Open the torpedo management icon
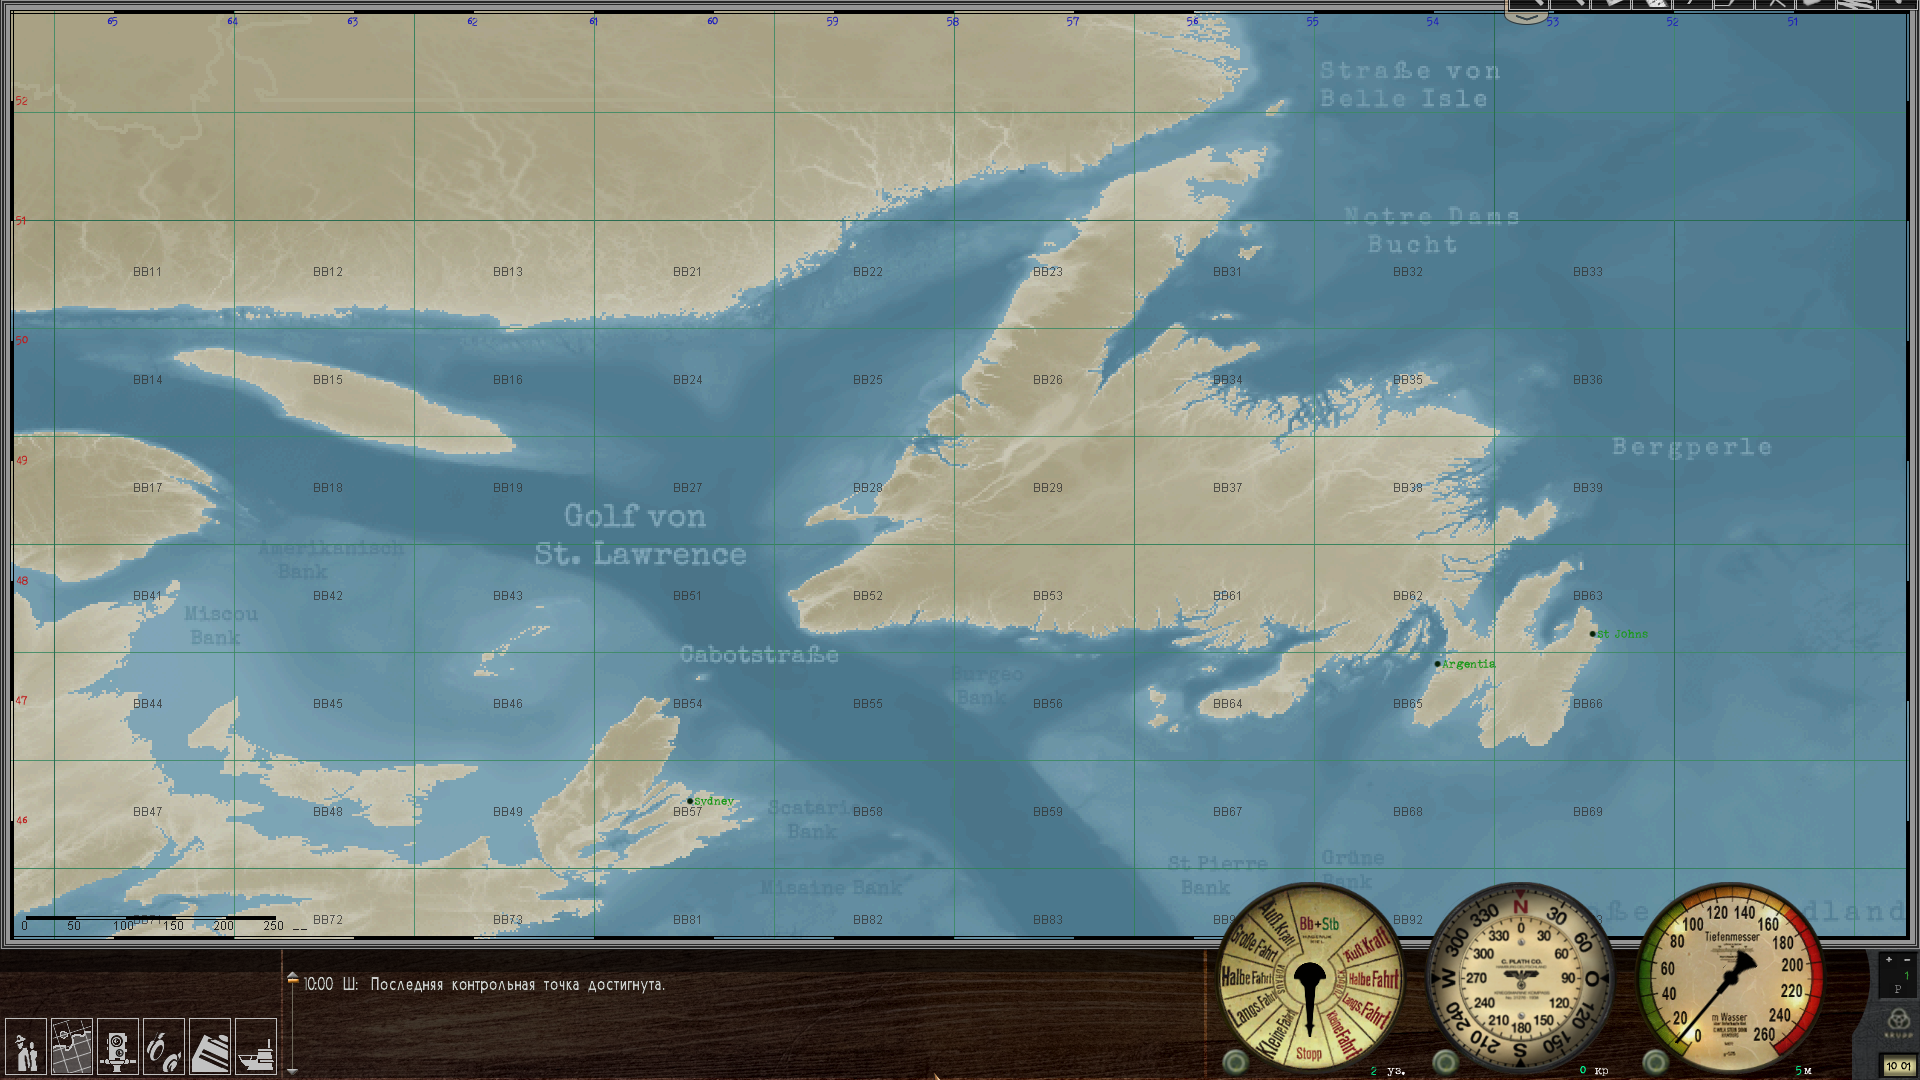This screenshot has height=1080, width=1920. click(x=164, y=1047)
